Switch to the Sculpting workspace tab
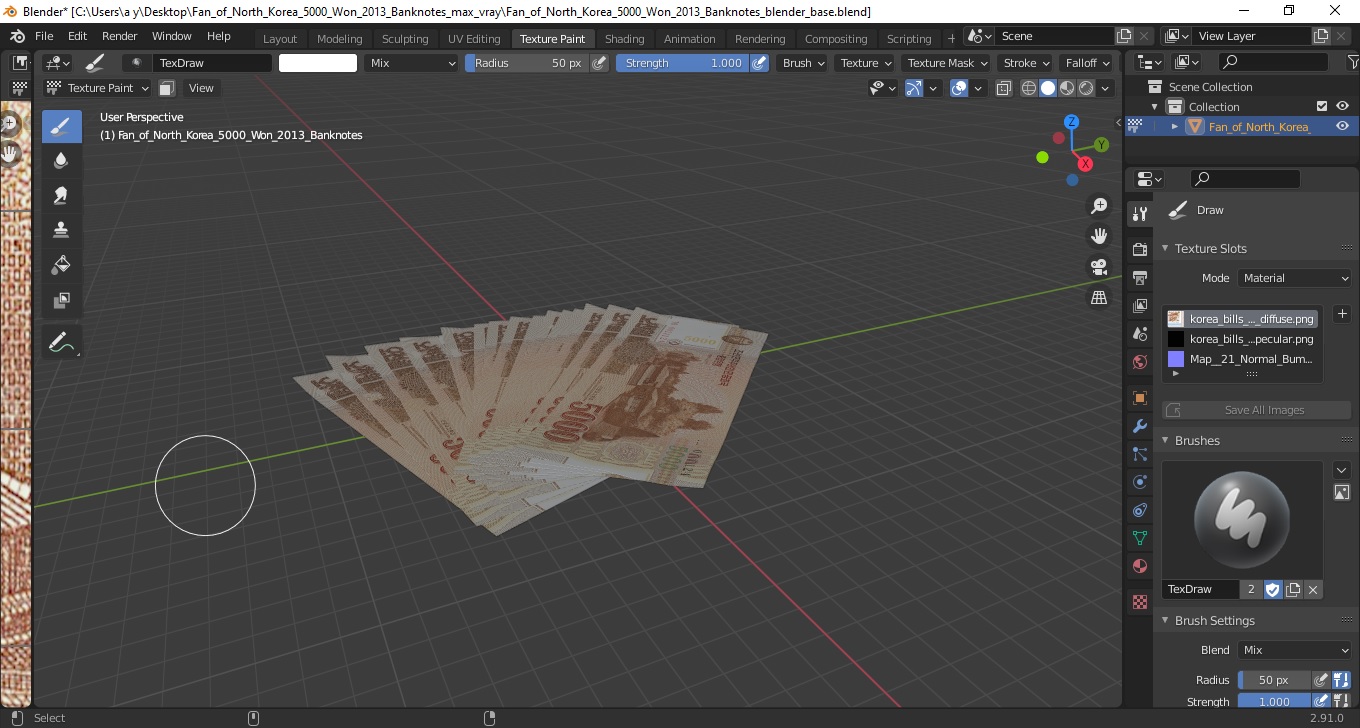 click(405, 39)
